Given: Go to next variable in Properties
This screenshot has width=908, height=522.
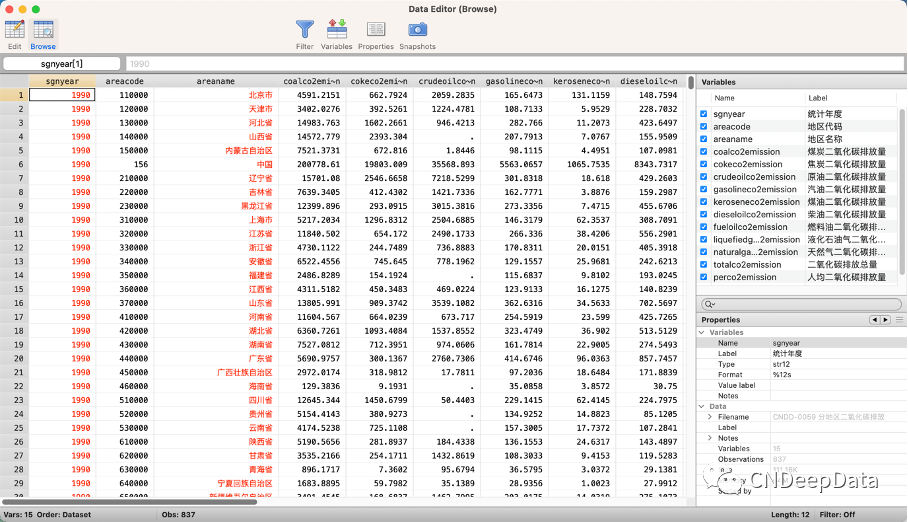Looking at the screenshot, I should tap(885, 320).
